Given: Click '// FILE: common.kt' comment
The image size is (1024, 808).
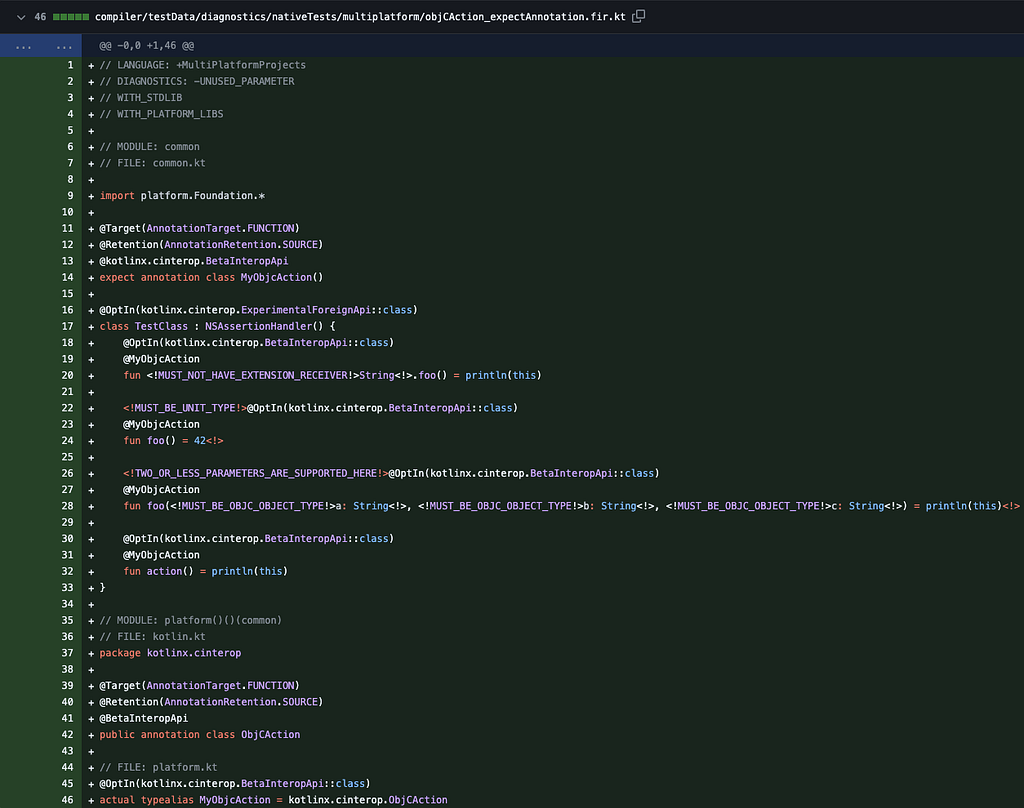Looking at the screenshot, I should coord(152,163).
